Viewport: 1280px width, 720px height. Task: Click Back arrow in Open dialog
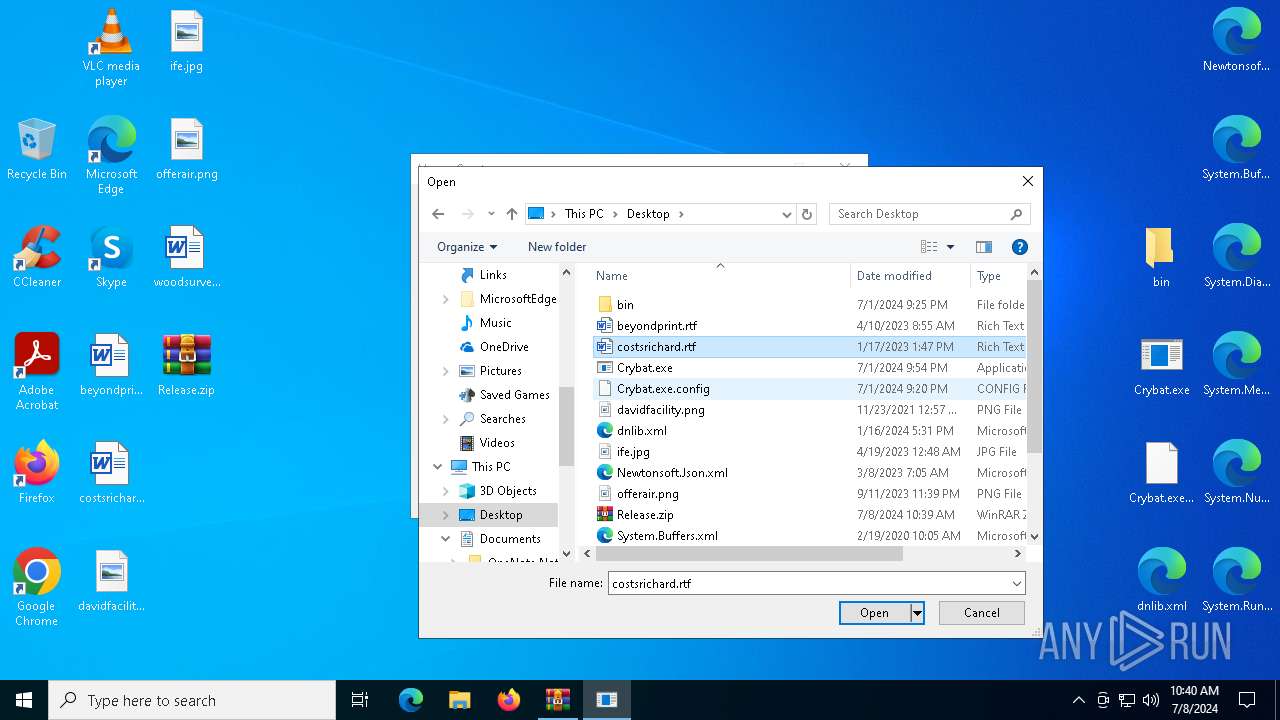pyautogui.click(x=438, y=214)
